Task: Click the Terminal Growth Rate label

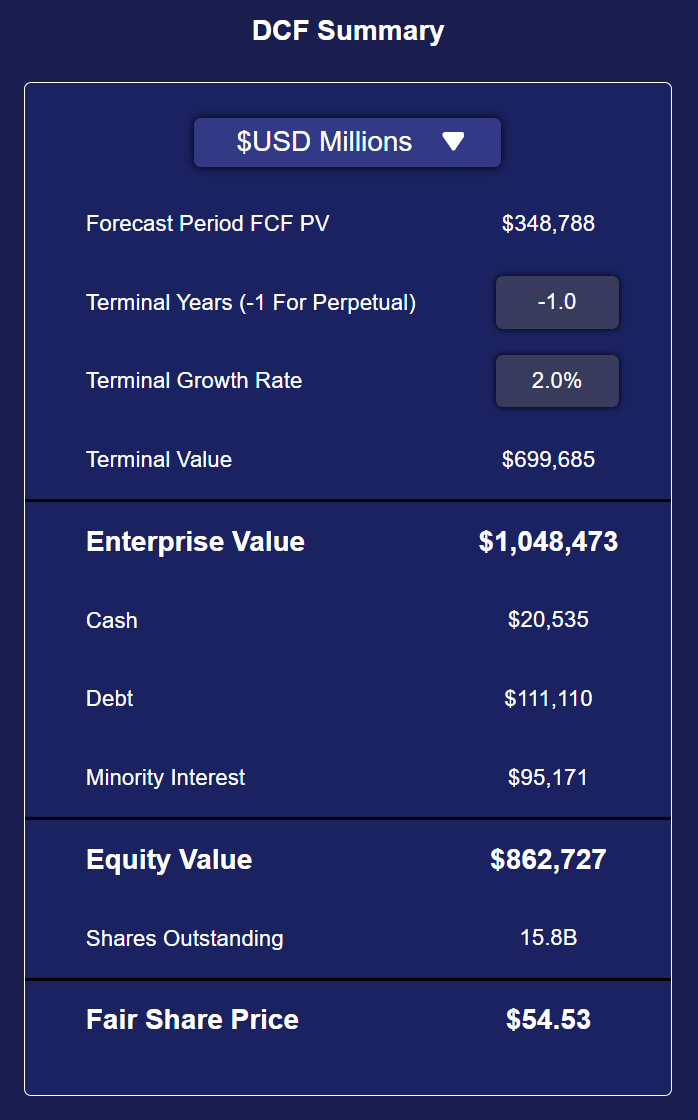Action: 194,381
